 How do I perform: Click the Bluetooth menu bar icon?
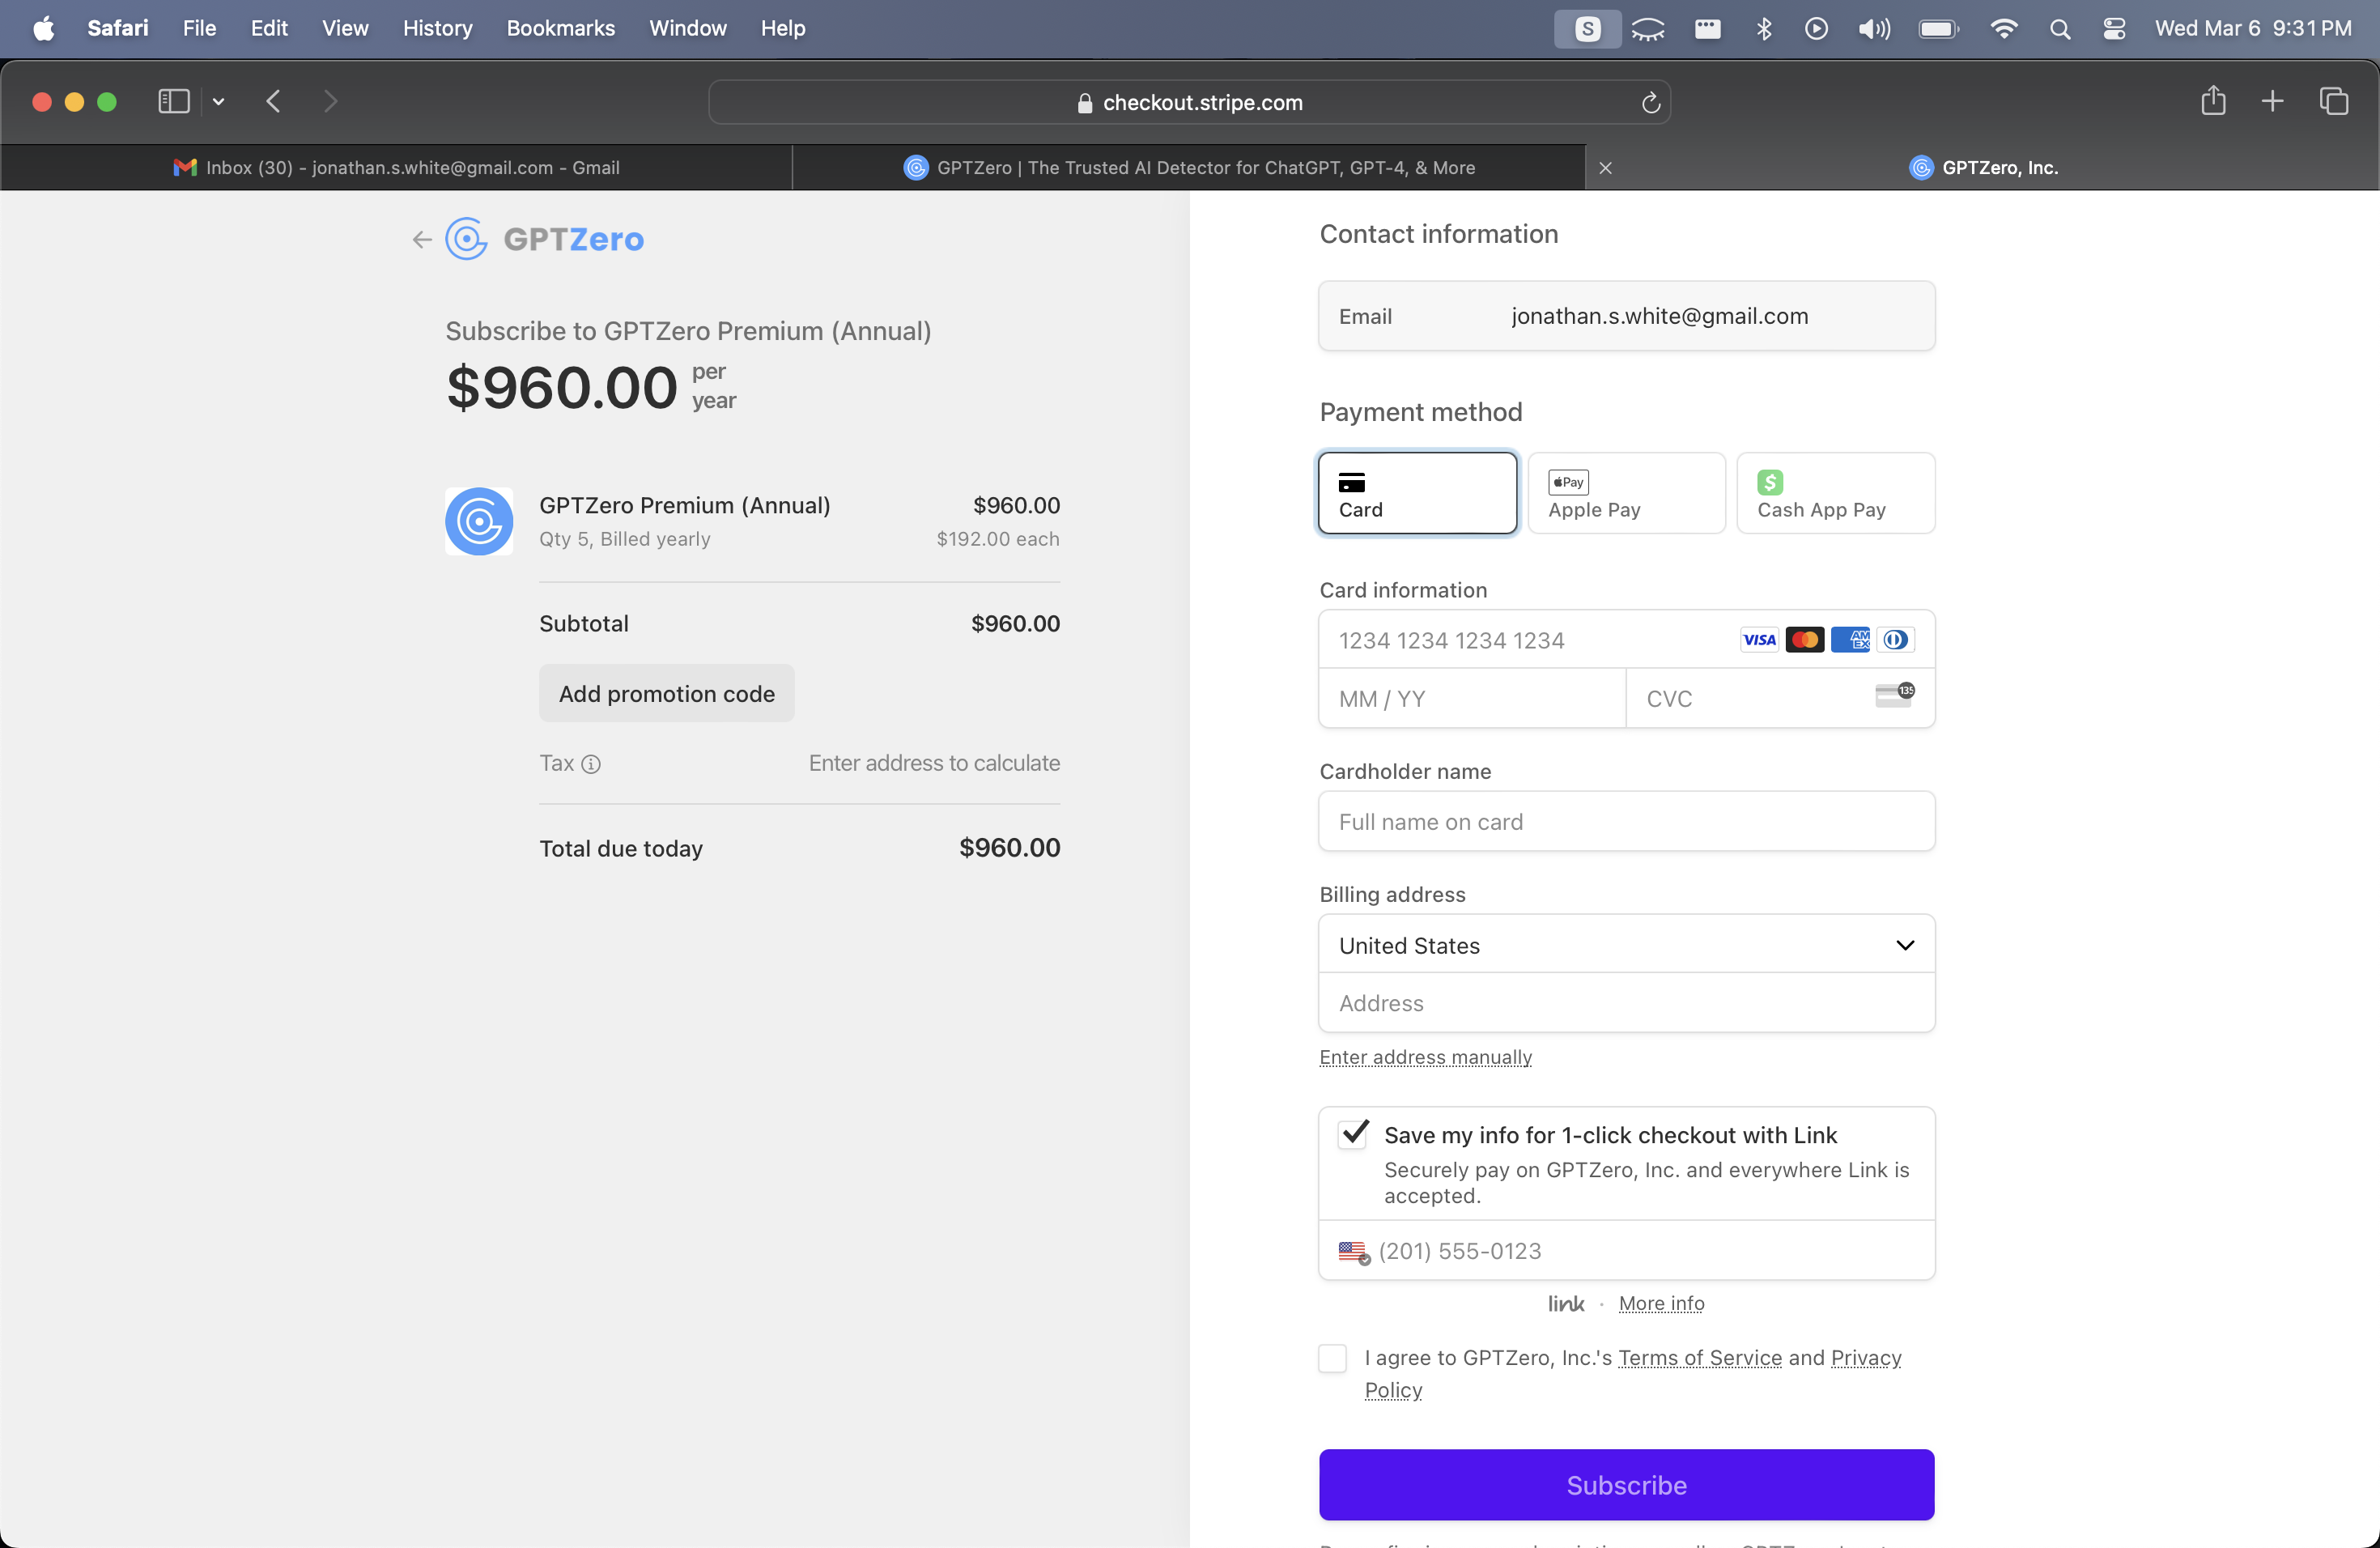[1764, 29]
